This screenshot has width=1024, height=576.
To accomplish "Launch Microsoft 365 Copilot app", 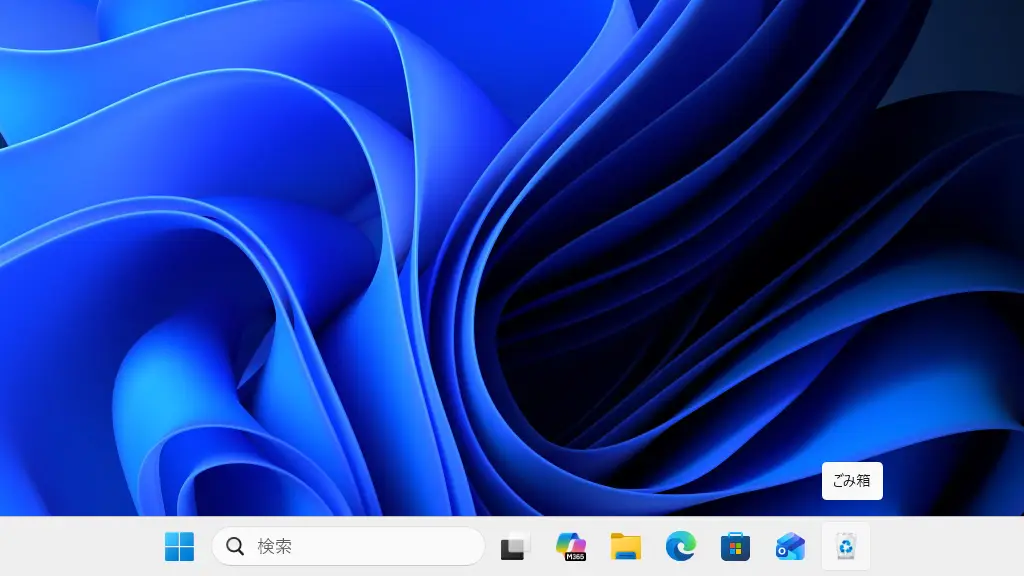I will click(570, 545).
